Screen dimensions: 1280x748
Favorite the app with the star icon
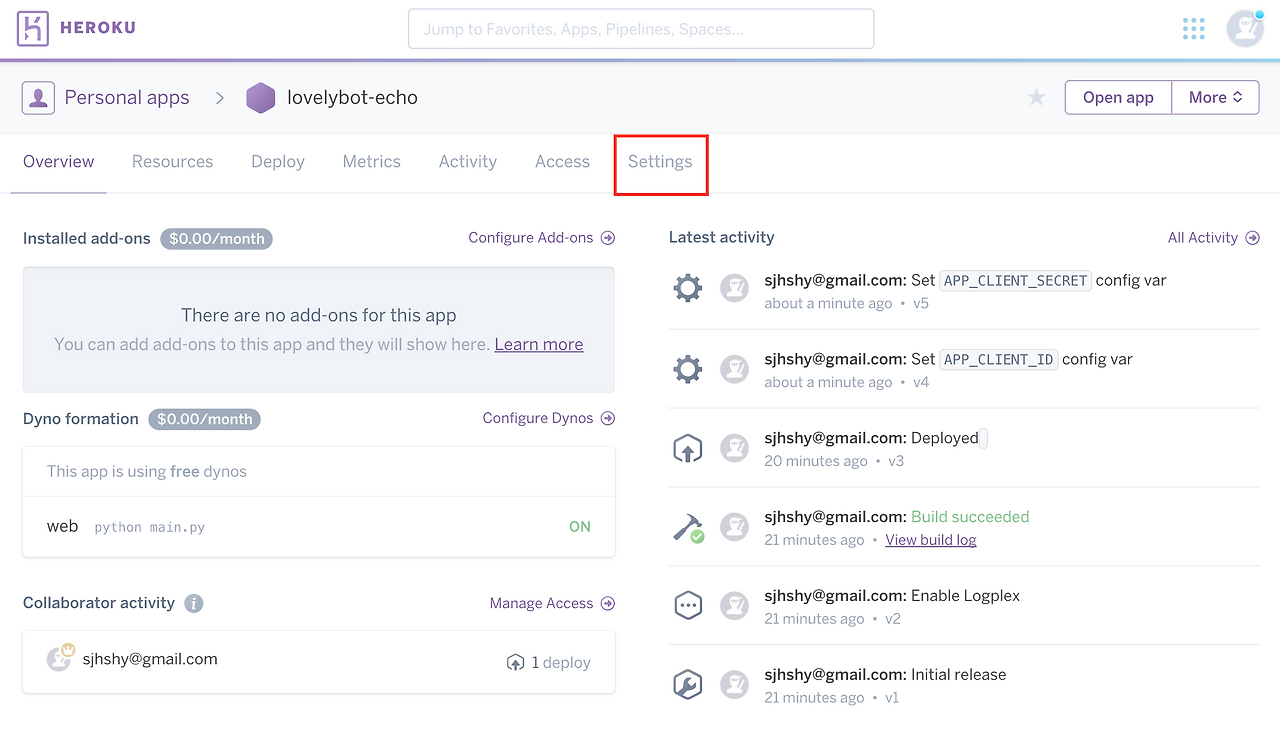click(x=1037, y=97)
